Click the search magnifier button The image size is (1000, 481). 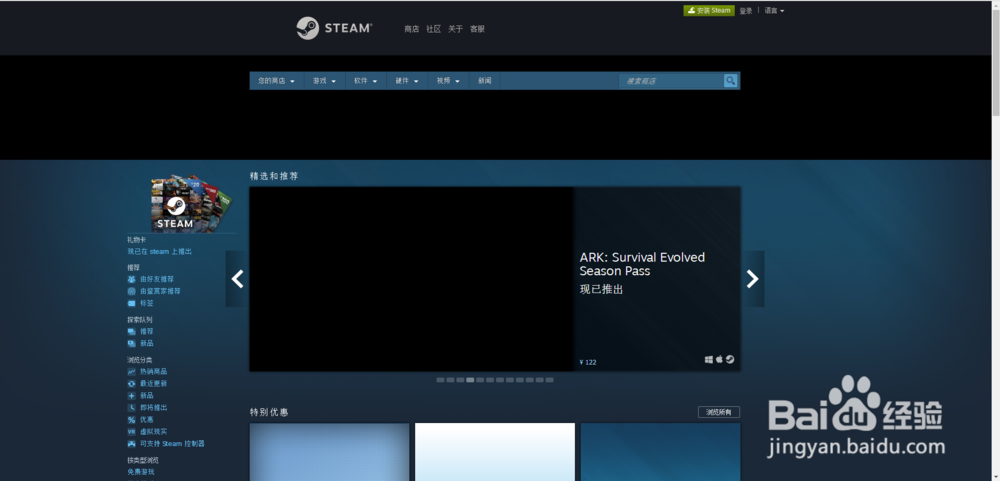(730, 81)
